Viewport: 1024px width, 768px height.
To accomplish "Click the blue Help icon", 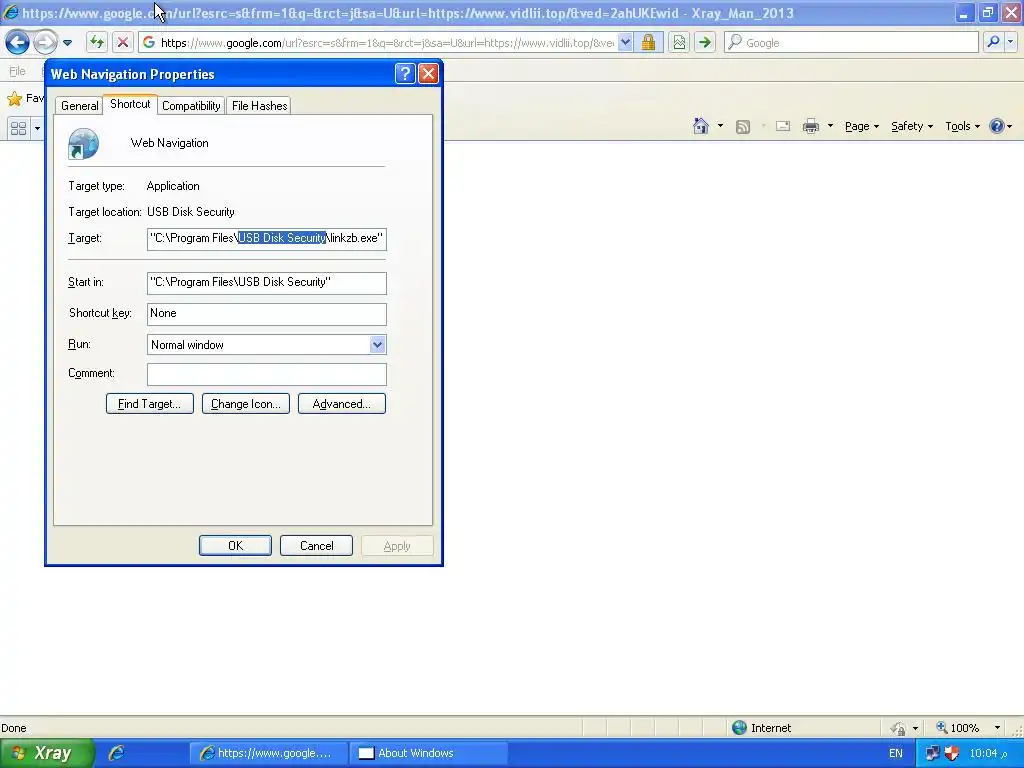I will click(997, 126).
